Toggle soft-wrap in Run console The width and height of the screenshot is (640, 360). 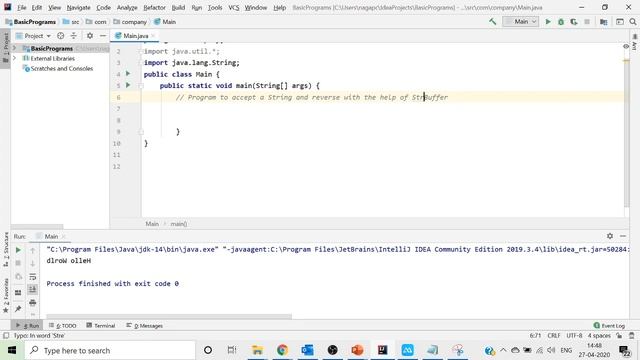(x=33, y=277)
